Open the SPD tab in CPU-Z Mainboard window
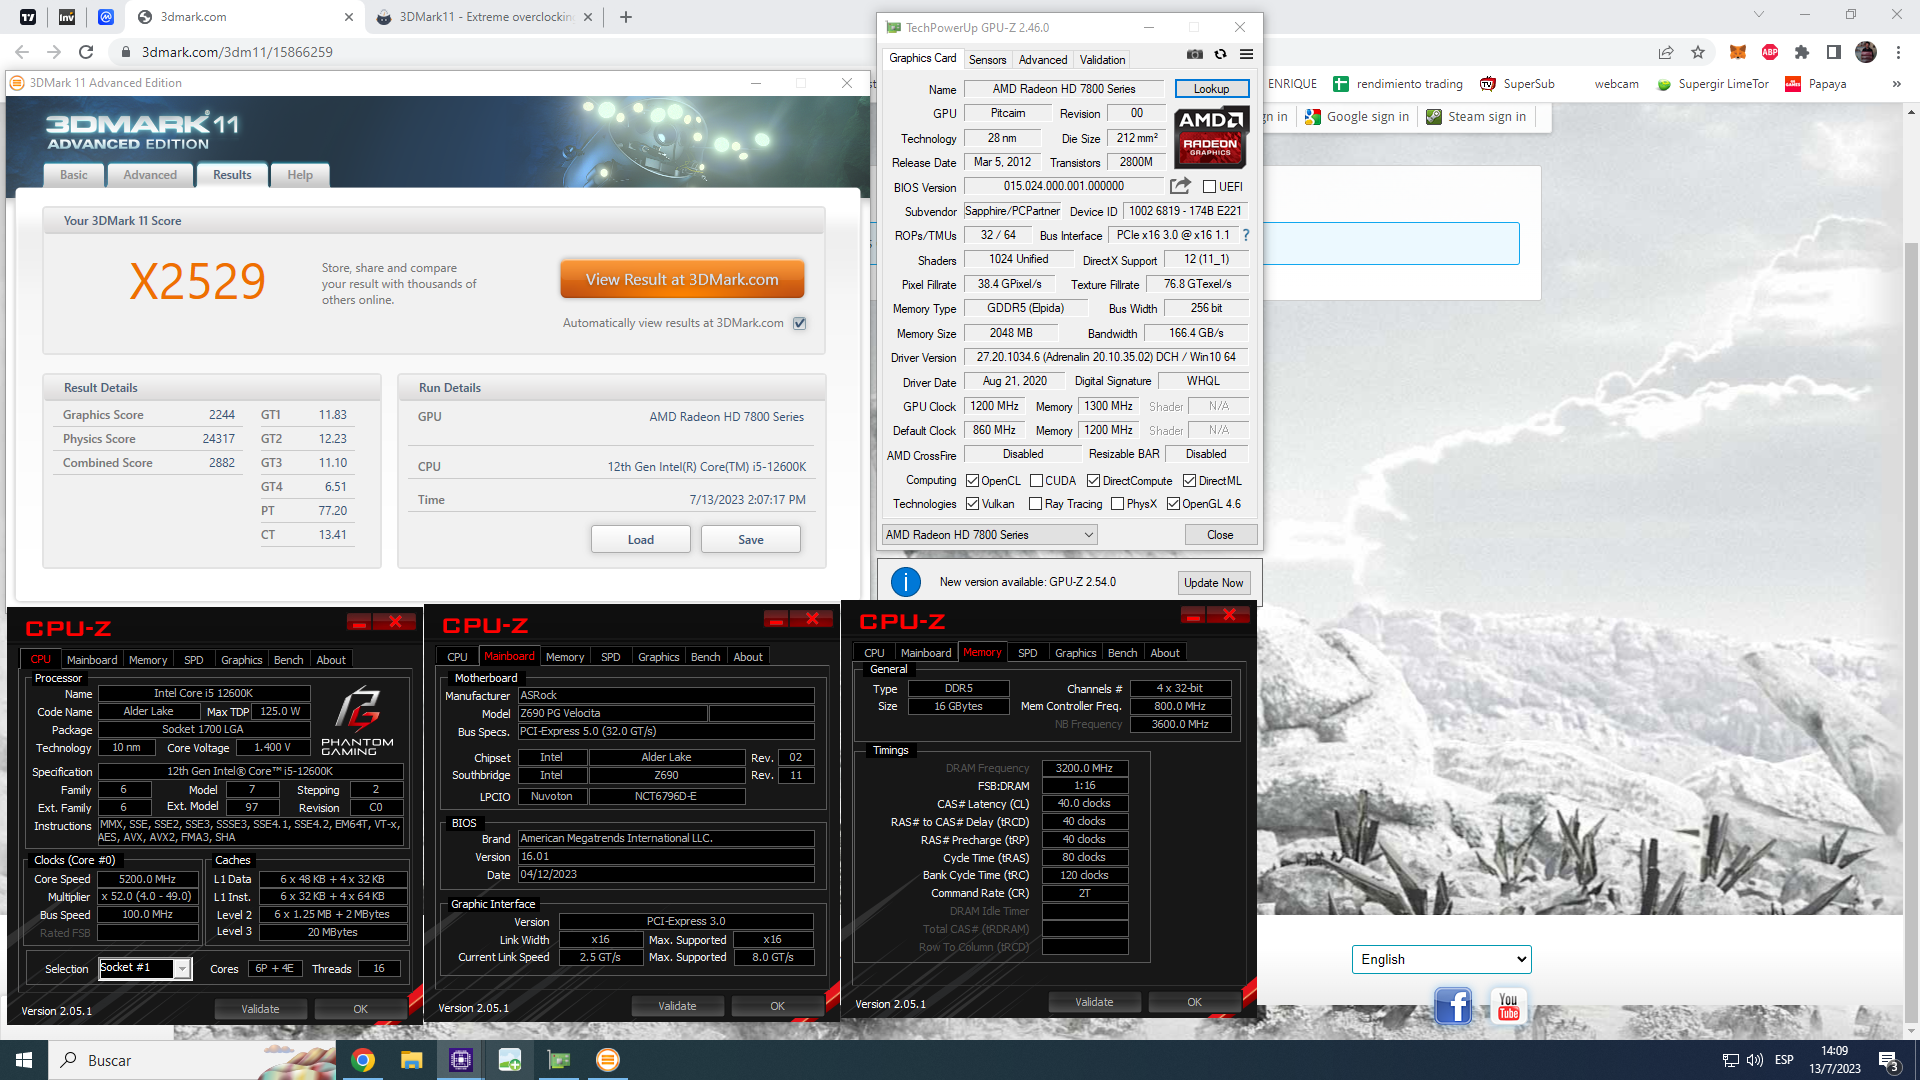Image resolution: width=1920 pixels, height=1080 pixels. 610,657
